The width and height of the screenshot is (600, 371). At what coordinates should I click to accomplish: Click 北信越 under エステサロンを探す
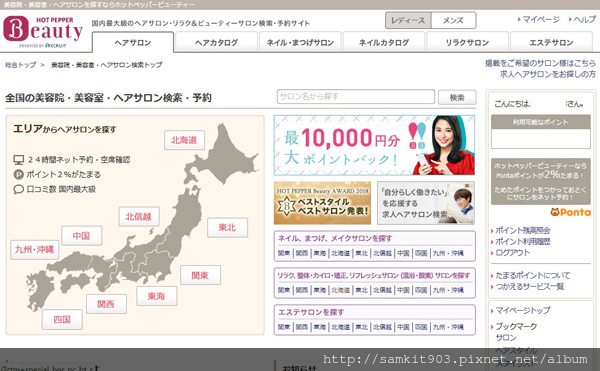coord(382,327)
